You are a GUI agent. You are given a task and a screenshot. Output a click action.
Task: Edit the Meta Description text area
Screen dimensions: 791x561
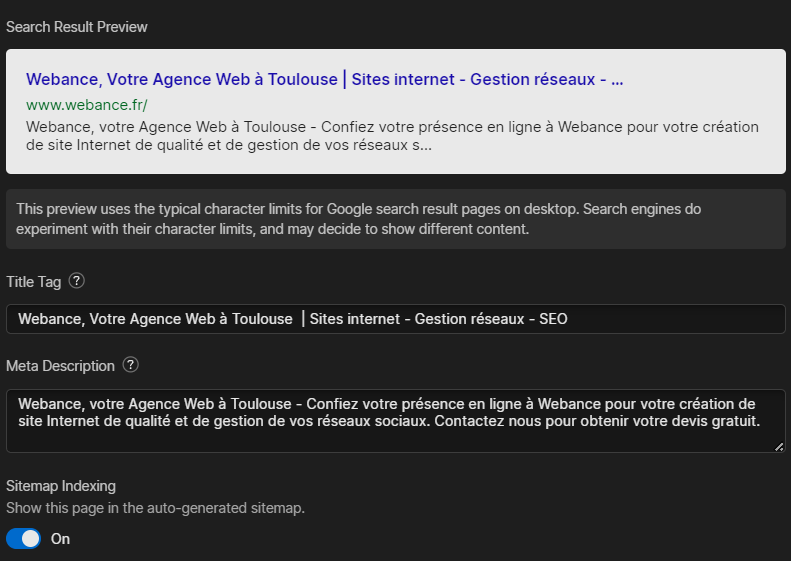coord(396,421)
